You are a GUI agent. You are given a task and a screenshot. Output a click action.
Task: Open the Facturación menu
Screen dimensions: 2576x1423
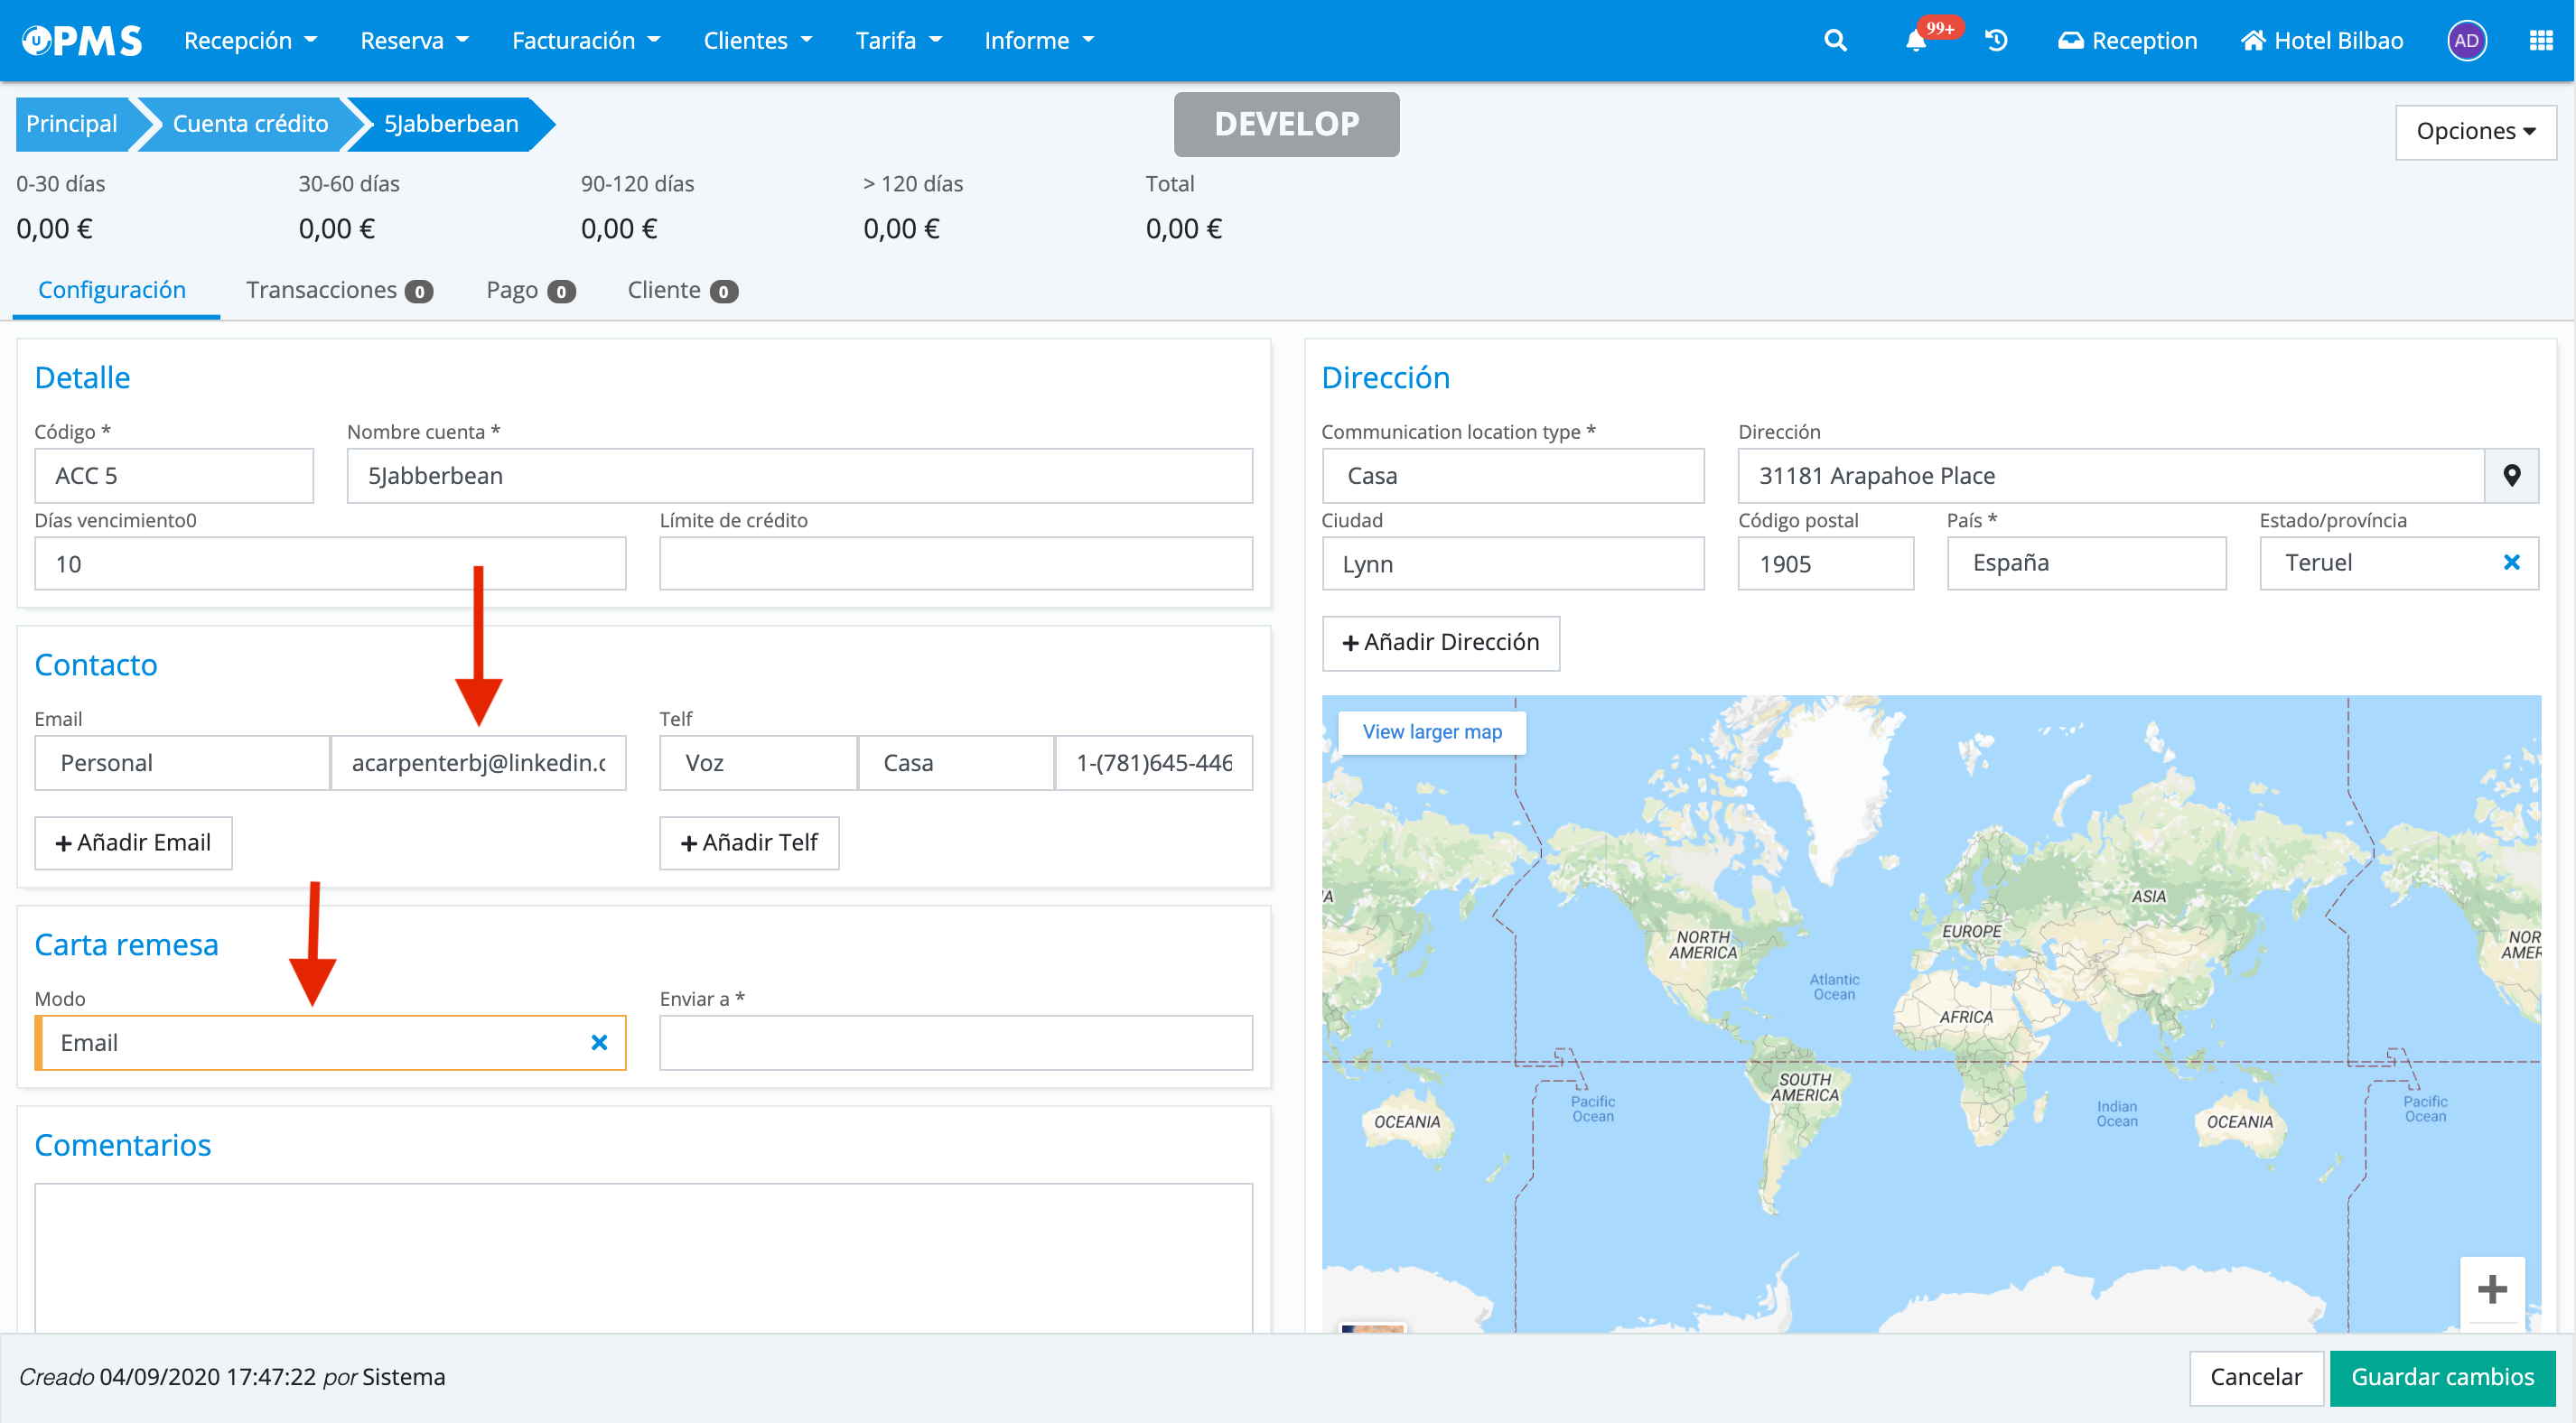coord(586,40)
